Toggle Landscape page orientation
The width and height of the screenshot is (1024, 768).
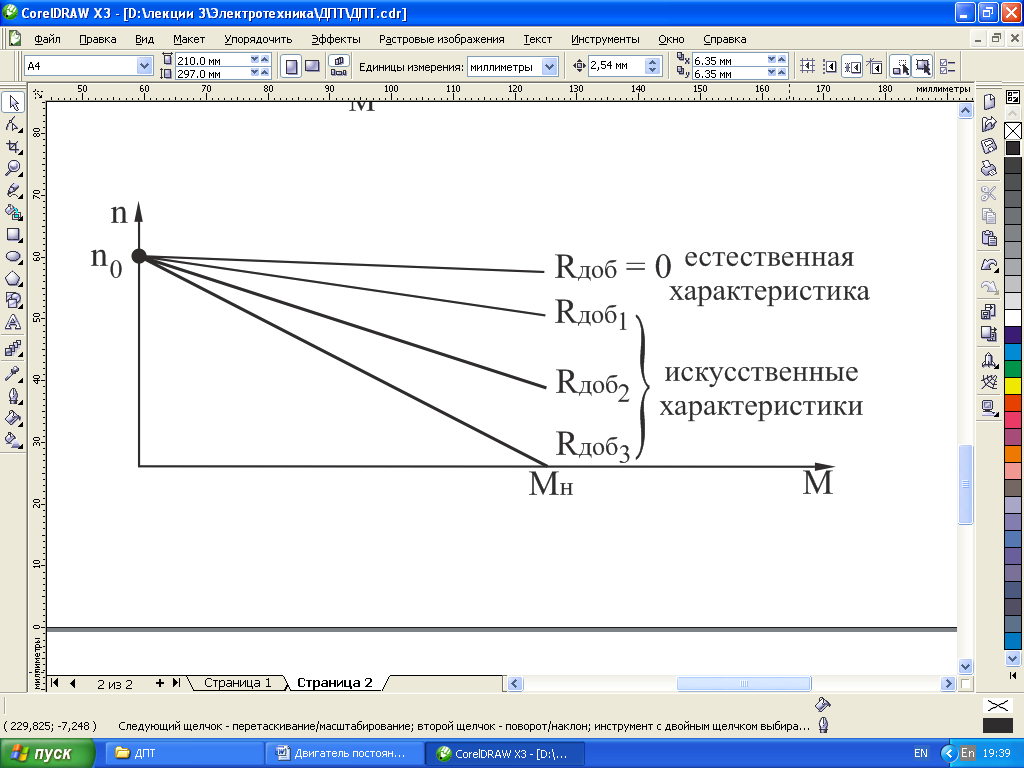pos(312,66)
